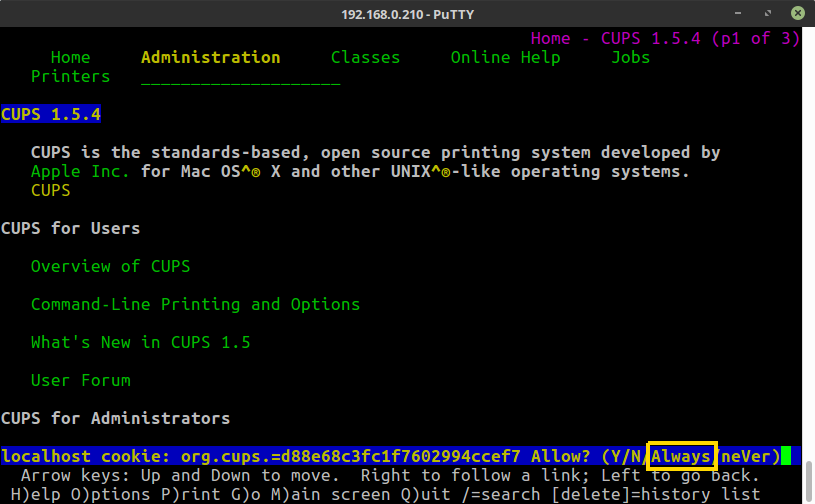
Task: Go to the Printers page
Action: pos(70,76)
